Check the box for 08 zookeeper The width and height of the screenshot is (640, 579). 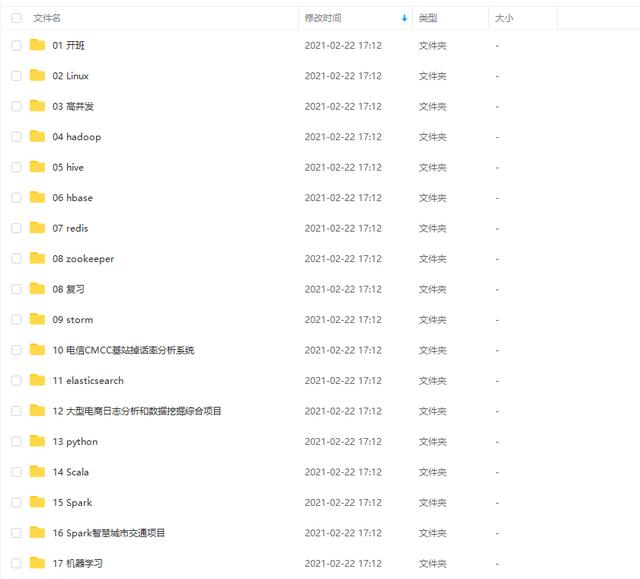[16, 259]
